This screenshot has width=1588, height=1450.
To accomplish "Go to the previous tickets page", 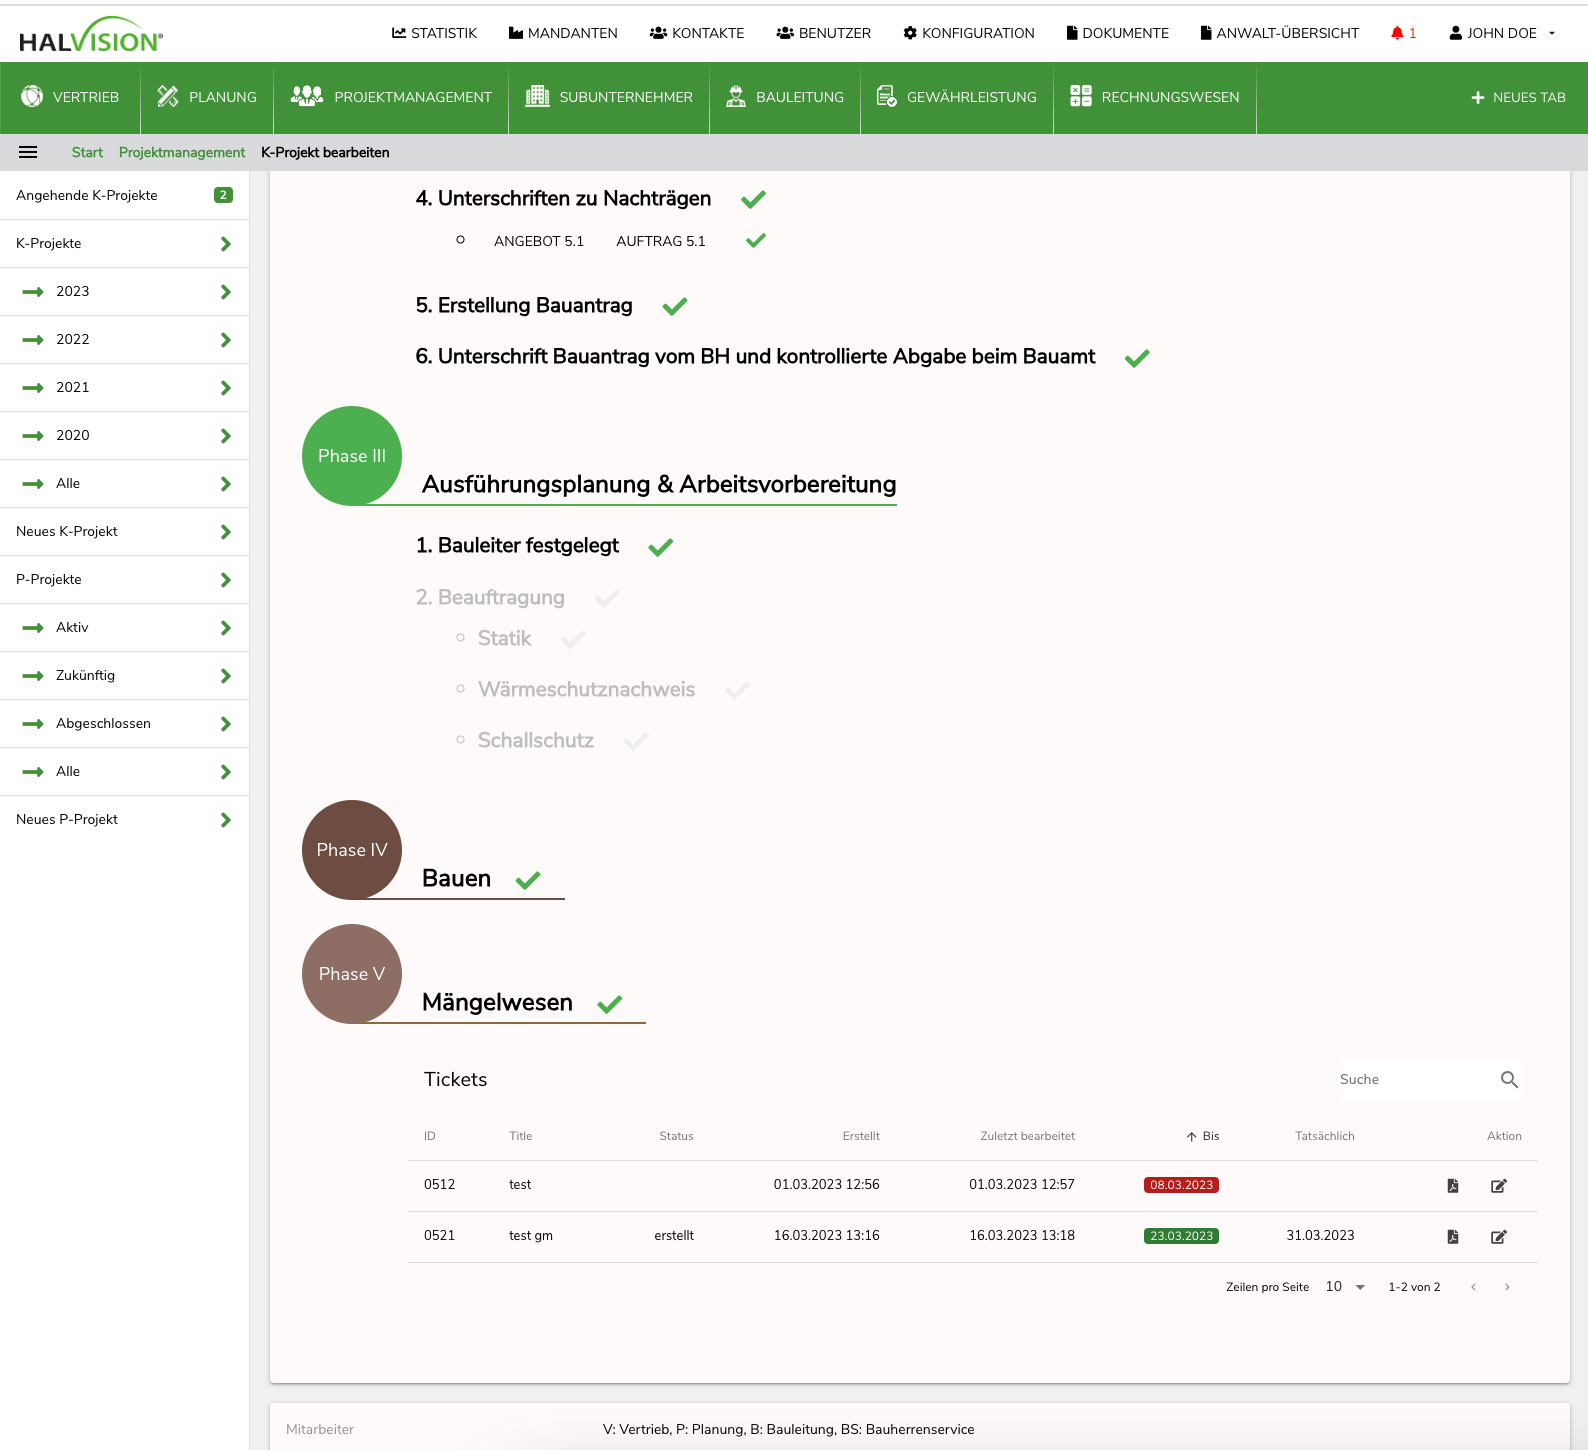I will coord(1473,1287).
